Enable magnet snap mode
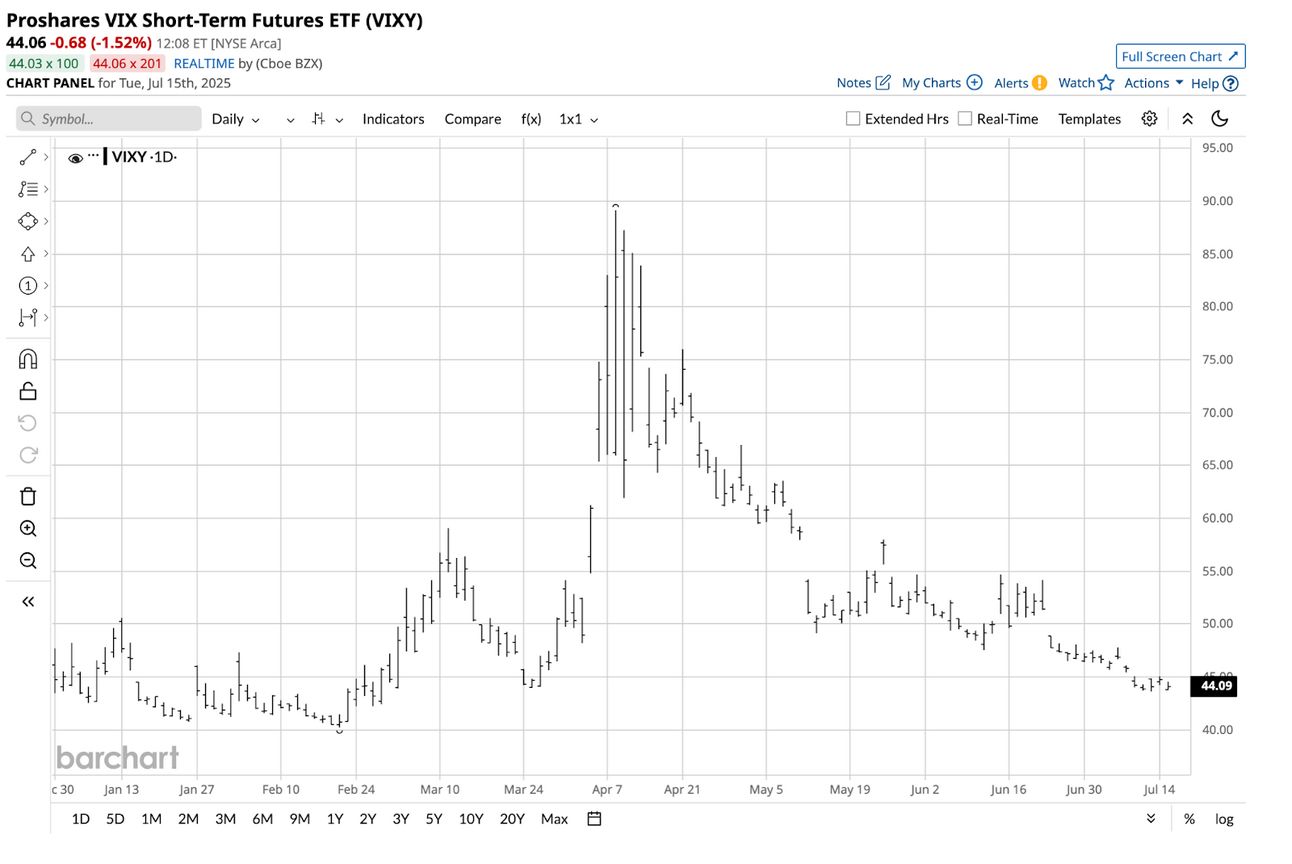 28,359
